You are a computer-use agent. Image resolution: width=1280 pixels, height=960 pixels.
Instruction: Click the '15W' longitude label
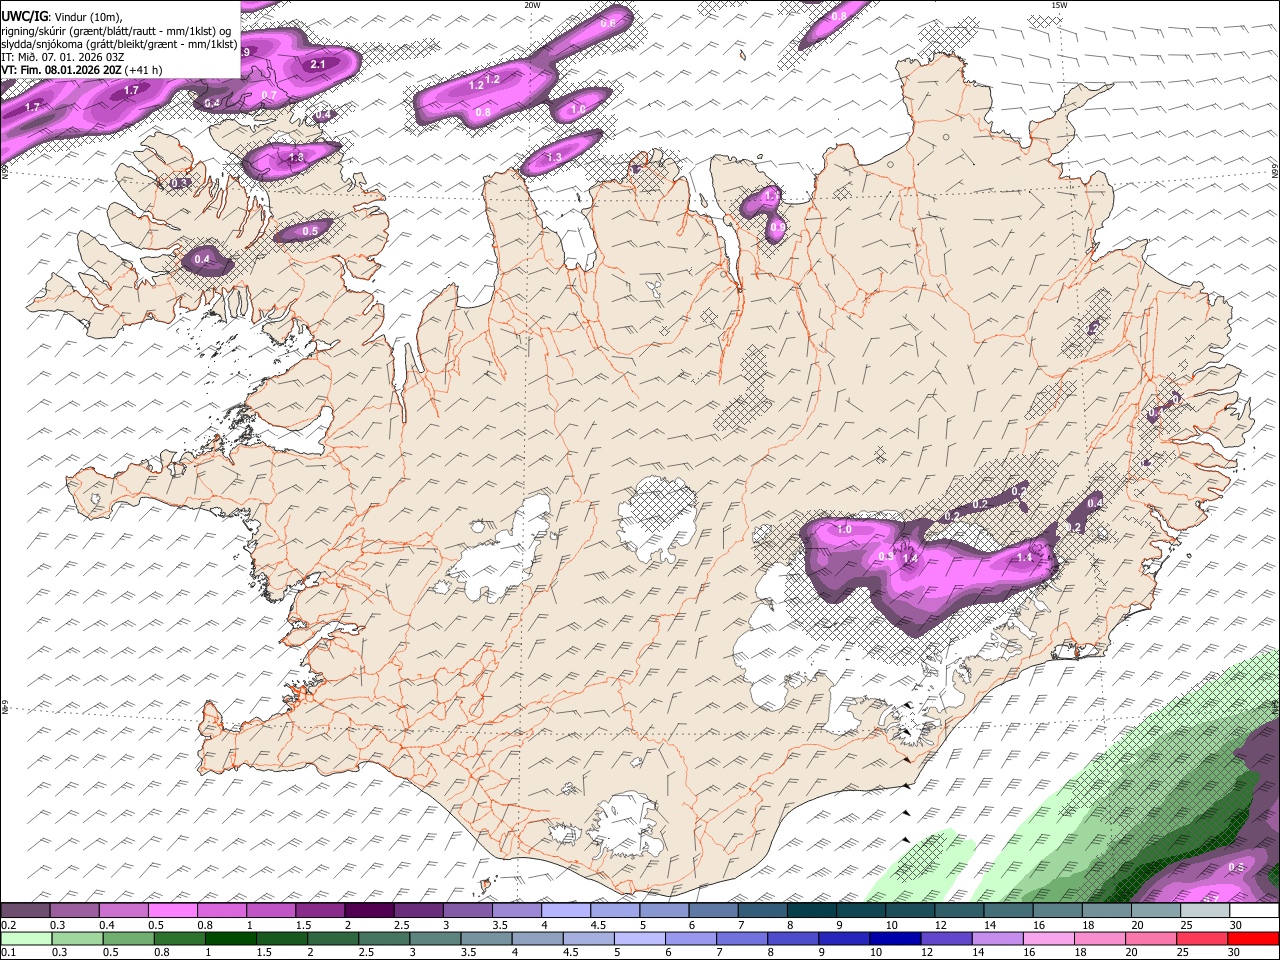pyautogui.click(x=1059, y=5)
